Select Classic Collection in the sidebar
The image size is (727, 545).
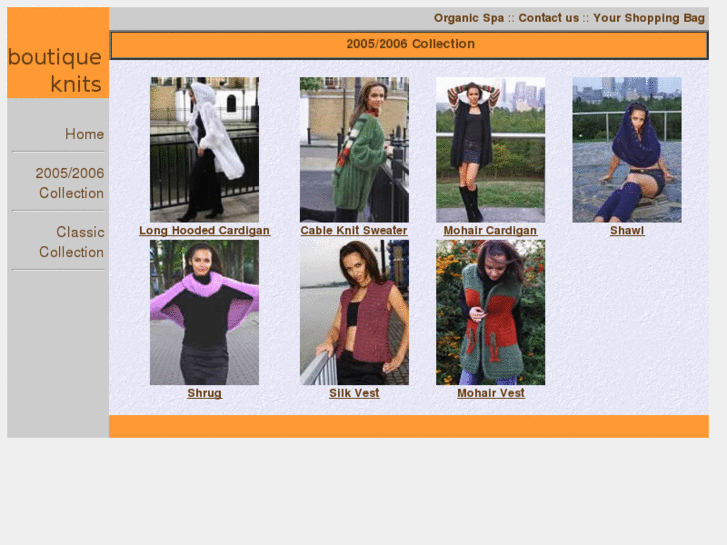click(72, 242)
